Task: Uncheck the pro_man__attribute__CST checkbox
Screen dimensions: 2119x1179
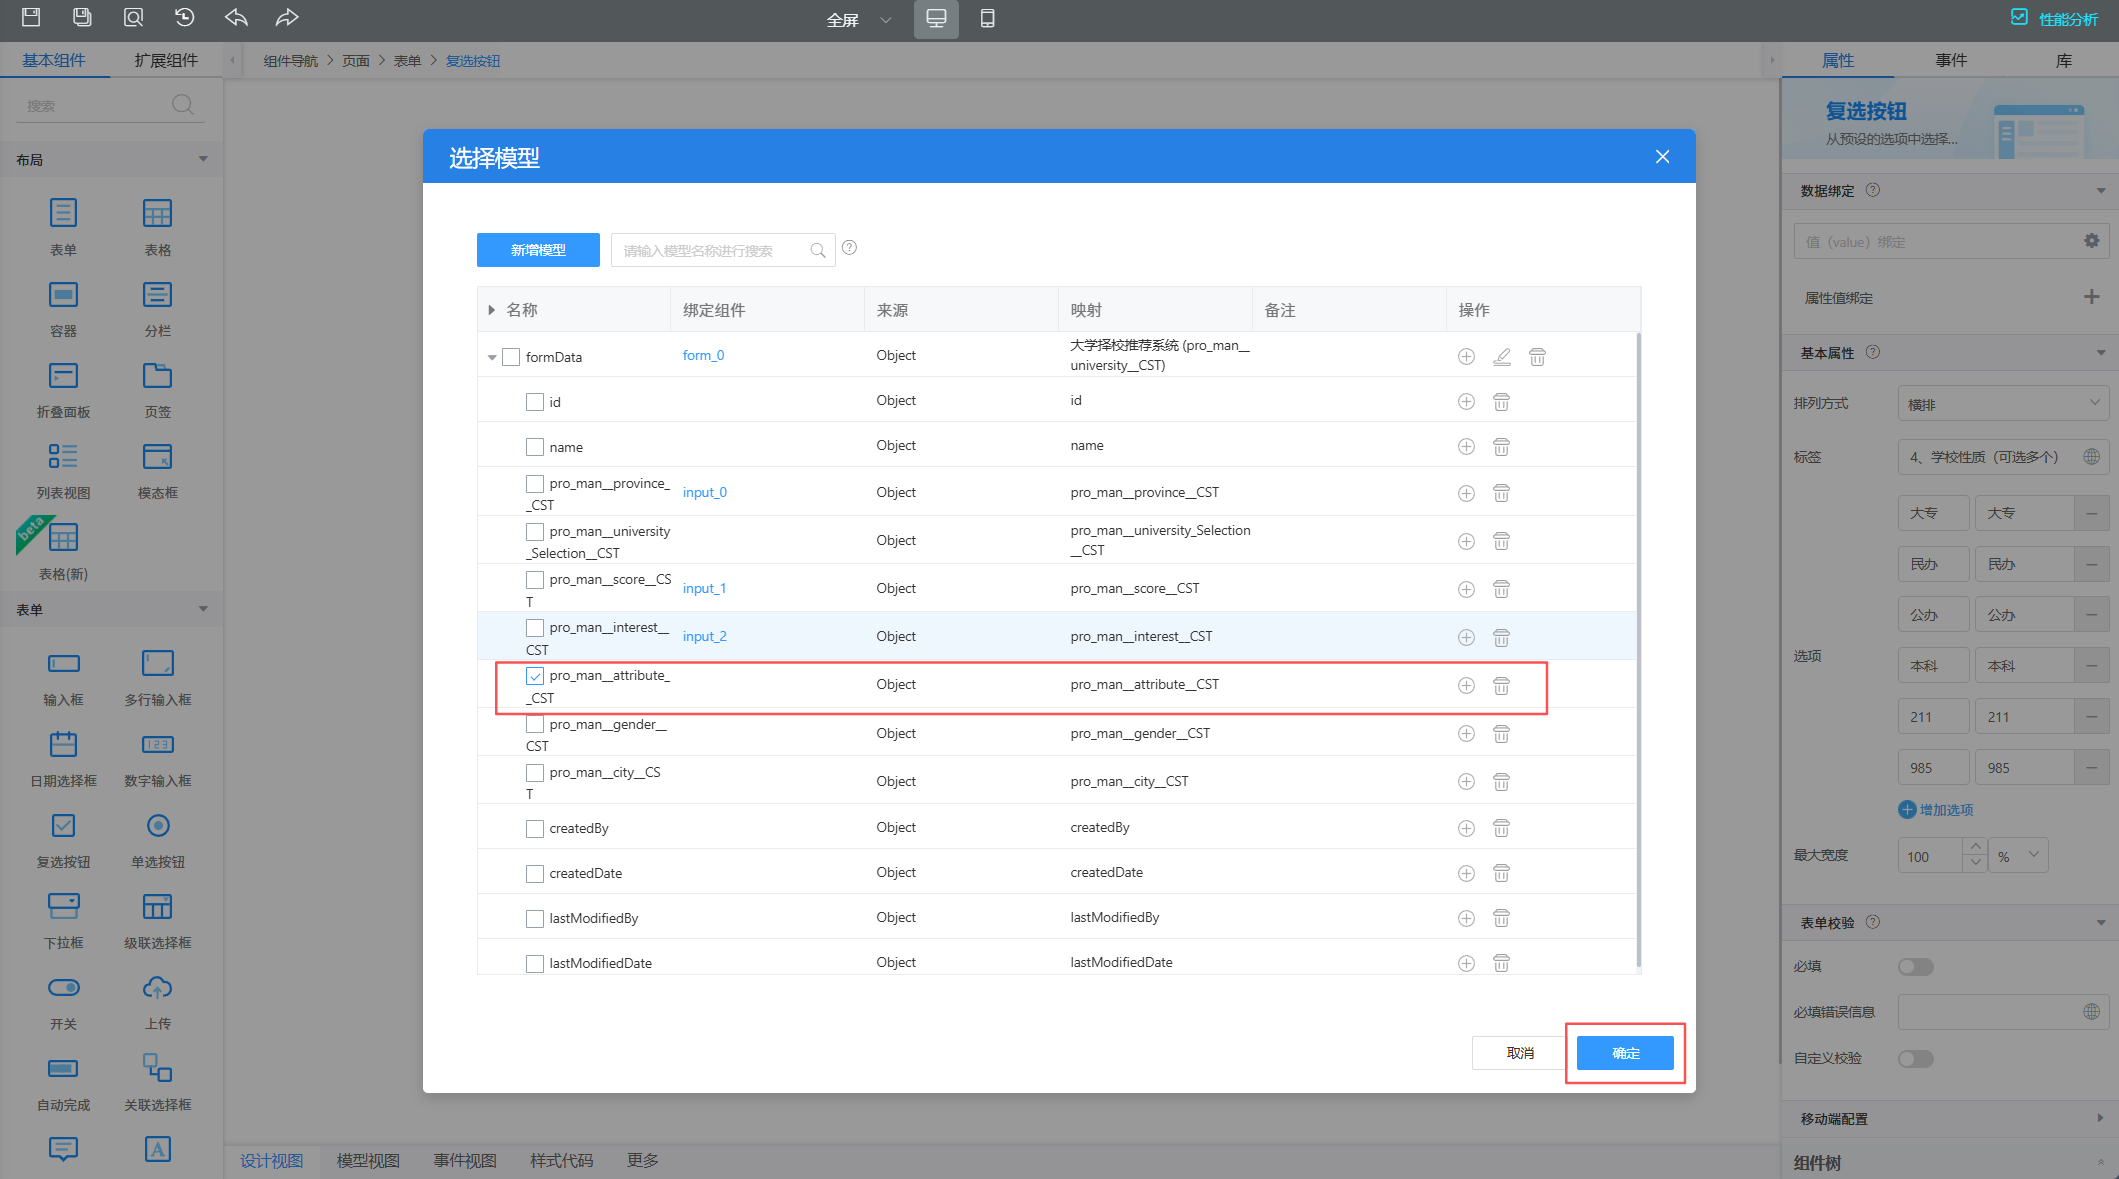Action: 535,677
